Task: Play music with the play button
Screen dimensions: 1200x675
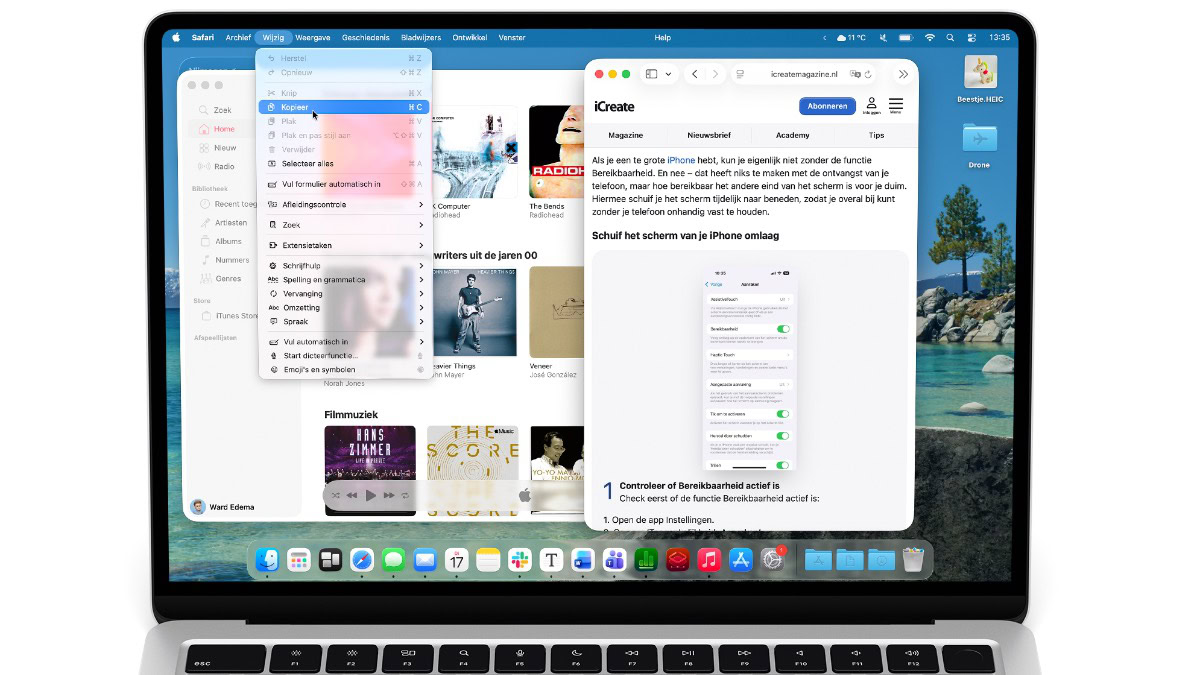Action: coord(371,495)
